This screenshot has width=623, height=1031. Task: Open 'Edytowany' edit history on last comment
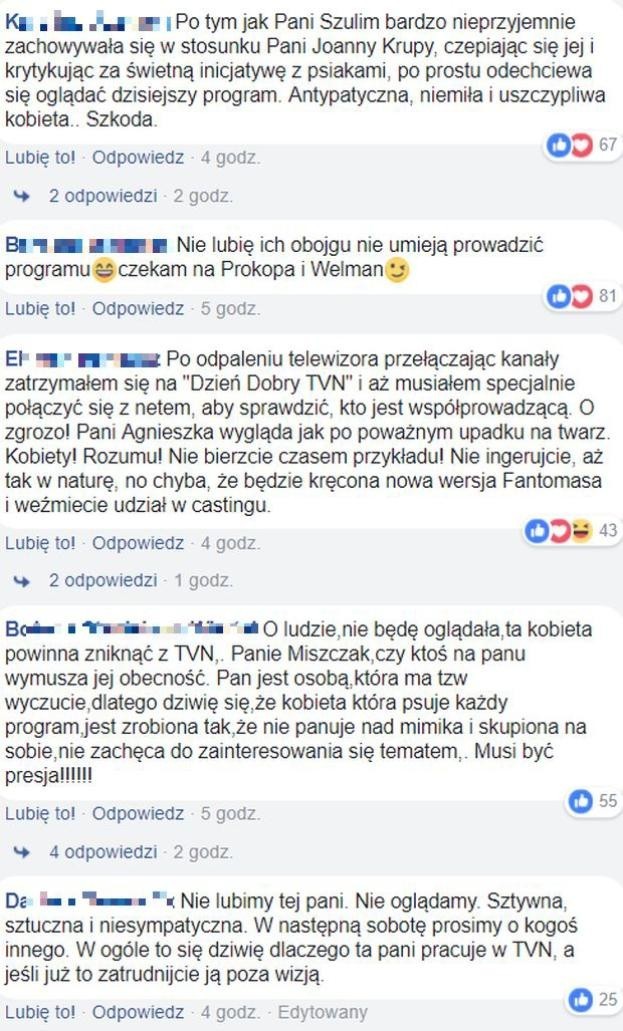tap(322, 1012)
